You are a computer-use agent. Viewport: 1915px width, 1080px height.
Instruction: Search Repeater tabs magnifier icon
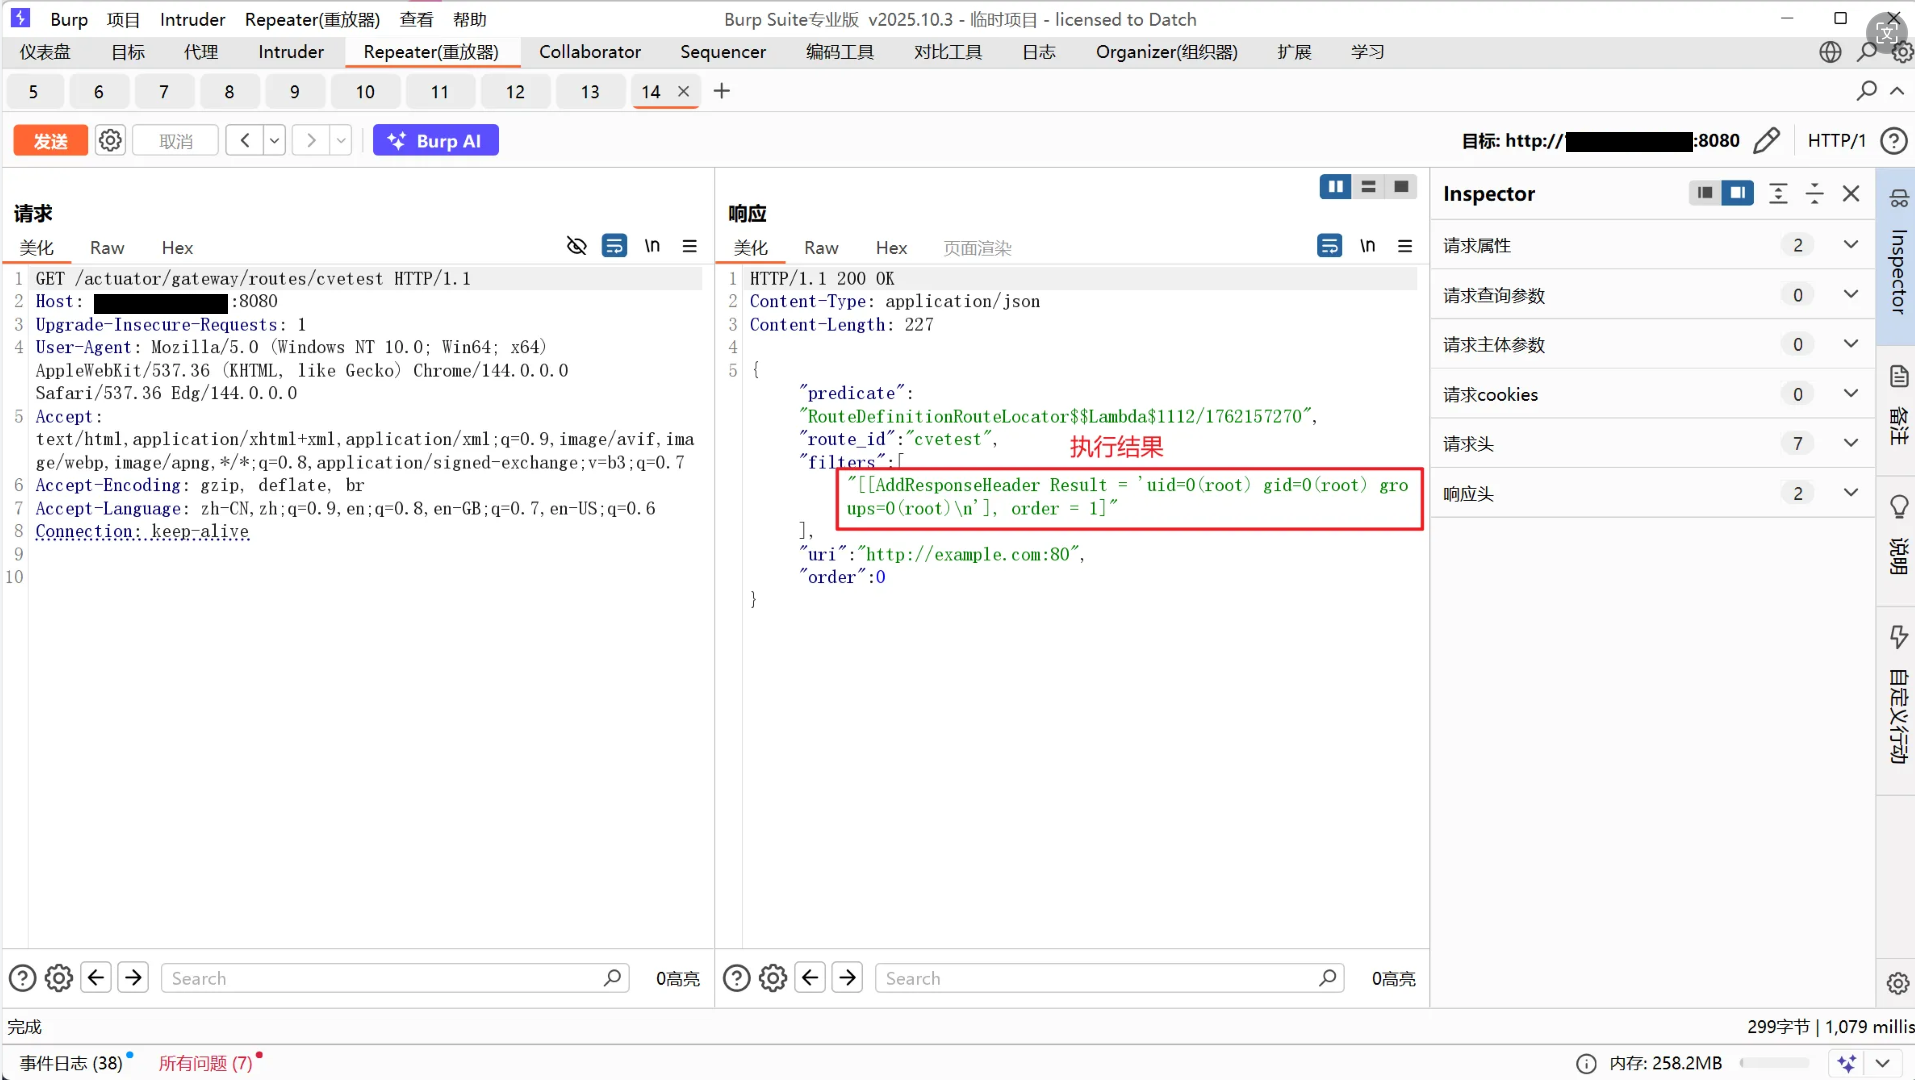coord(1866,91)
